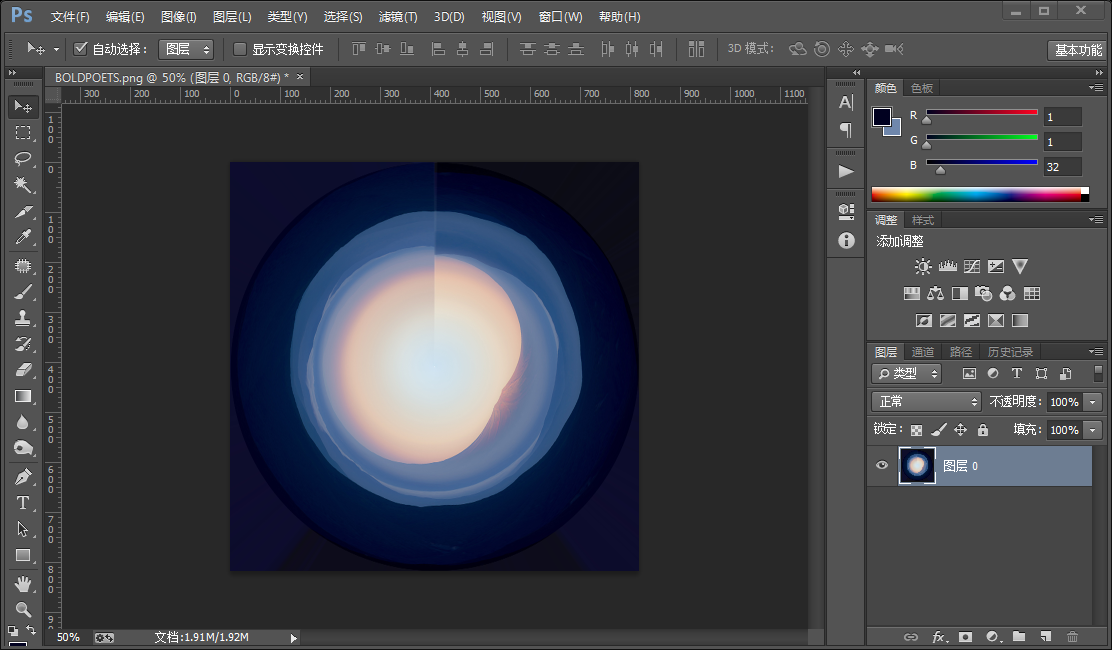
Task: Toggle lock image pixels brush icon
Action: pyautogui.click(x=938, y=430)
